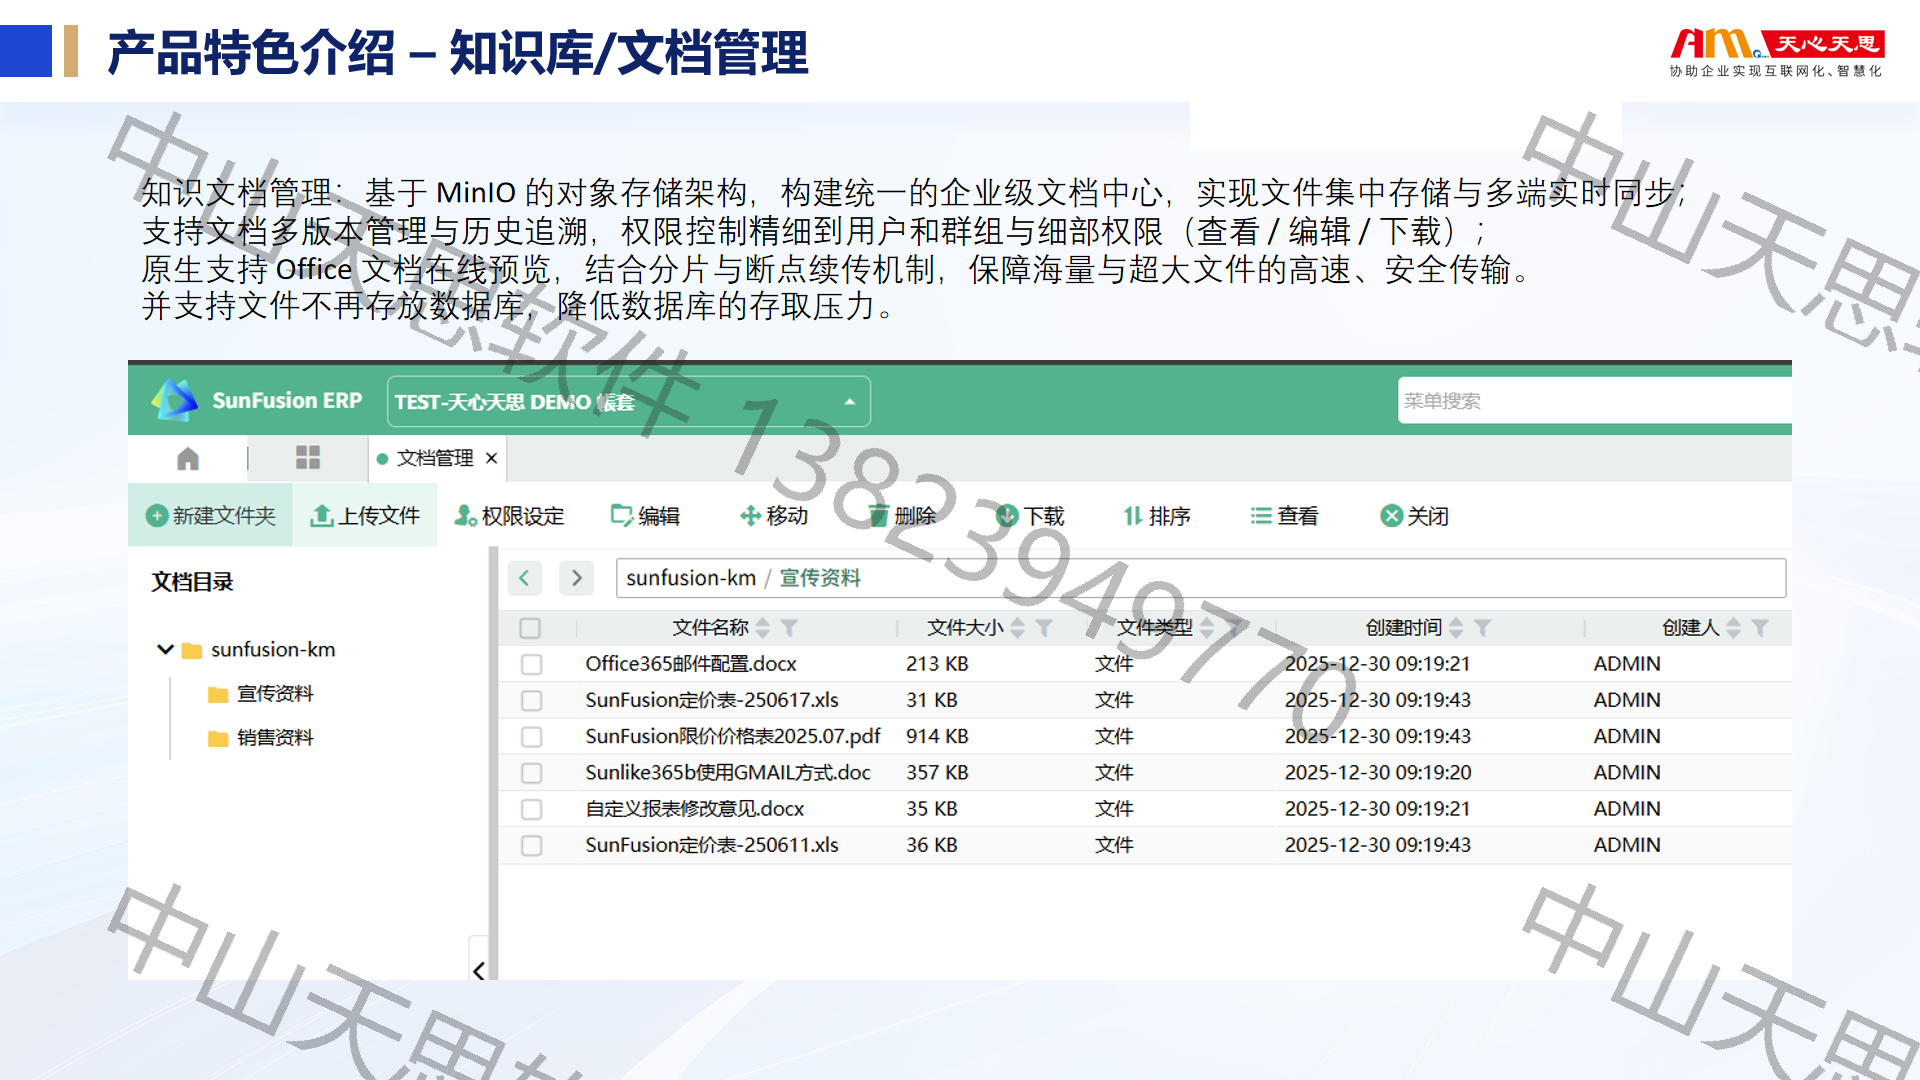This screenshot has width=1920, height=1080.
Task: Click the 排序 sort toolbar button
Action: [1157, 516]
